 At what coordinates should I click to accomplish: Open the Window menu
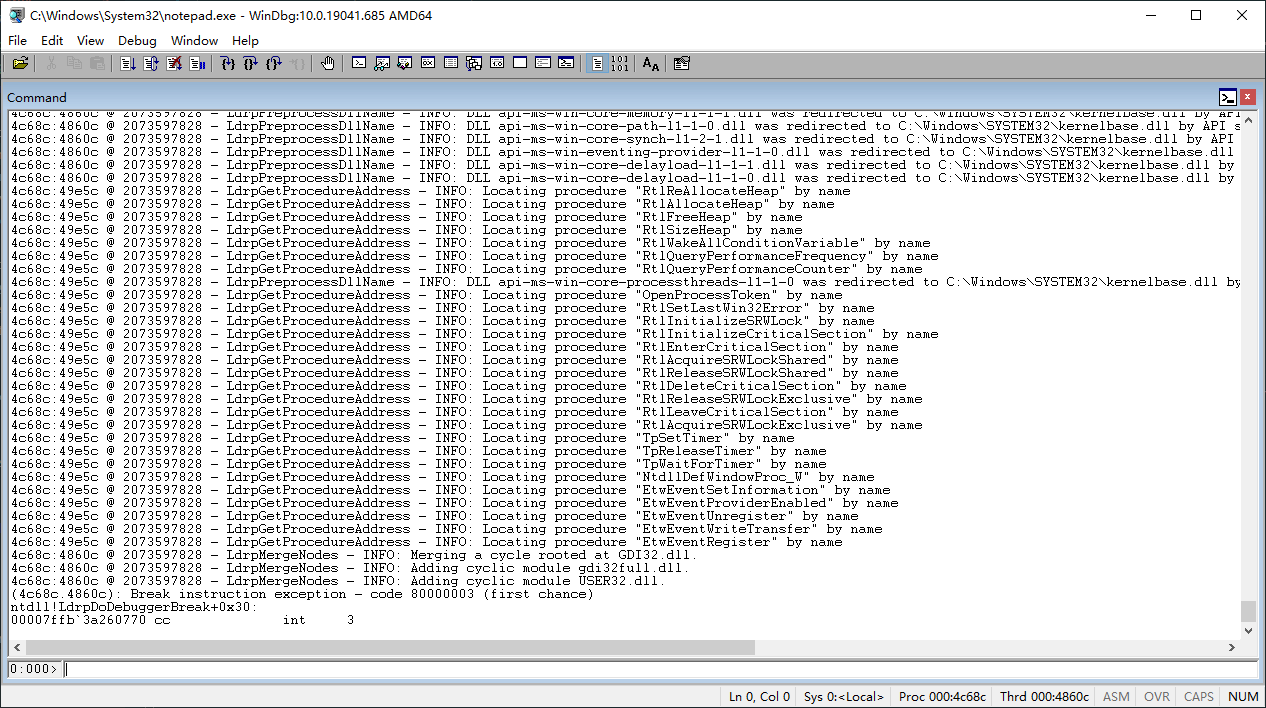[194, 41]
